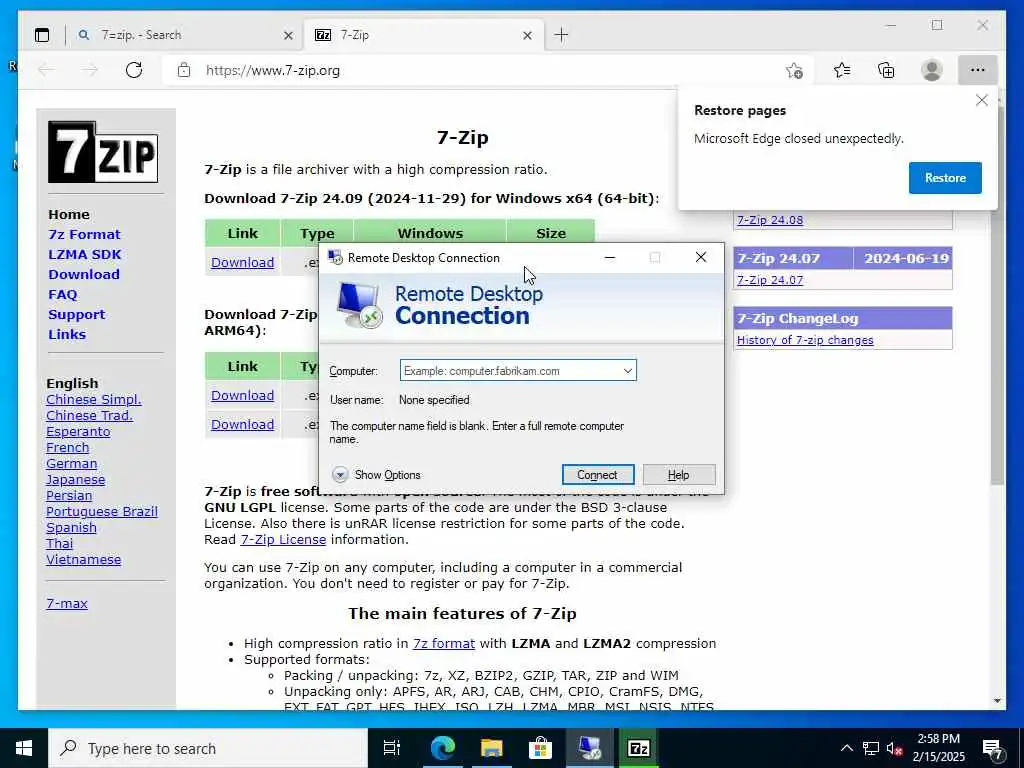Open FAQ in the sidebar

[x=63, y=295]
